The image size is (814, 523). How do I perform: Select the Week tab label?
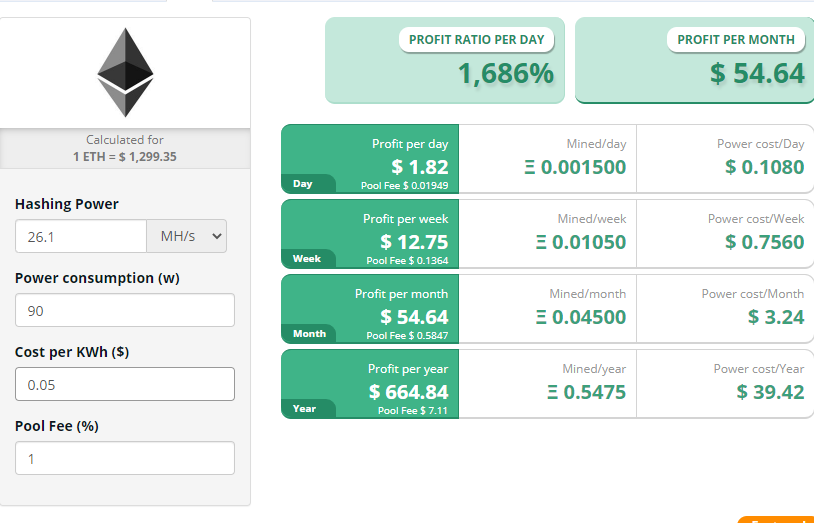click(x=307, y=259)
